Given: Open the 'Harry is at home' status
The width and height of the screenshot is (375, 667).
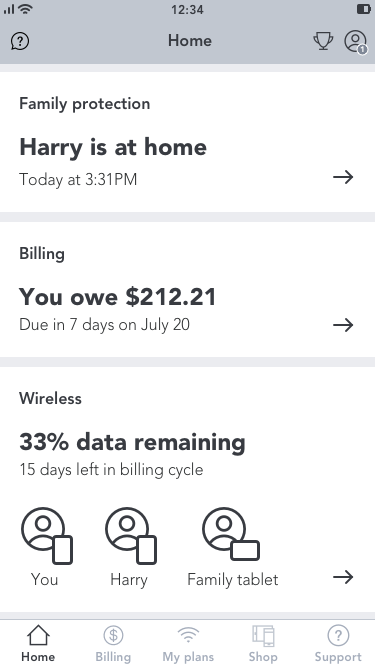Looking at the screenshot, I should point(113,147).
